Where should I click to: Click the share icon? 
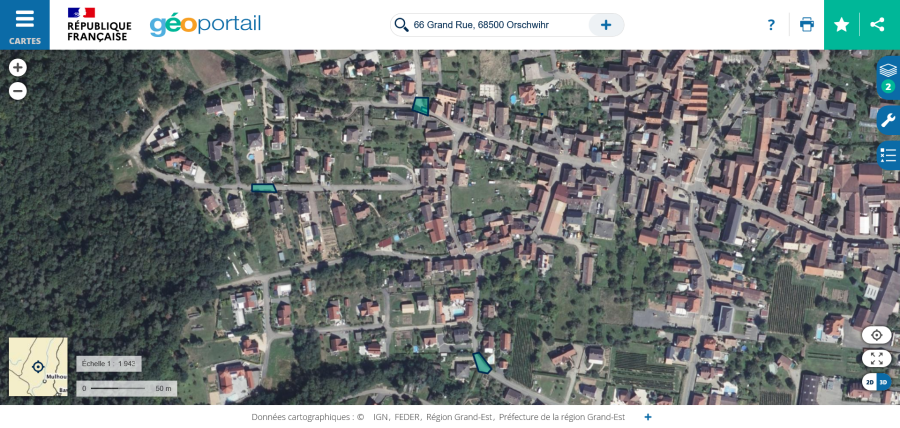(878, 25)
